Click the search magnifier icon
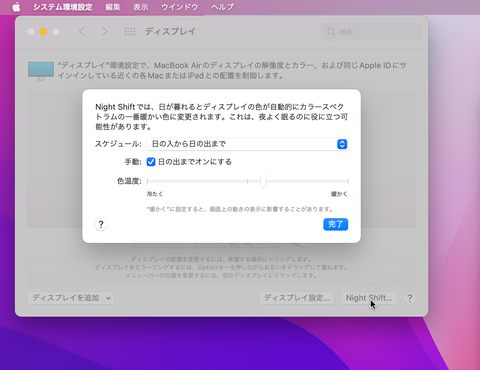The width and height of the screenshot is (480, 370). [331, 32]
